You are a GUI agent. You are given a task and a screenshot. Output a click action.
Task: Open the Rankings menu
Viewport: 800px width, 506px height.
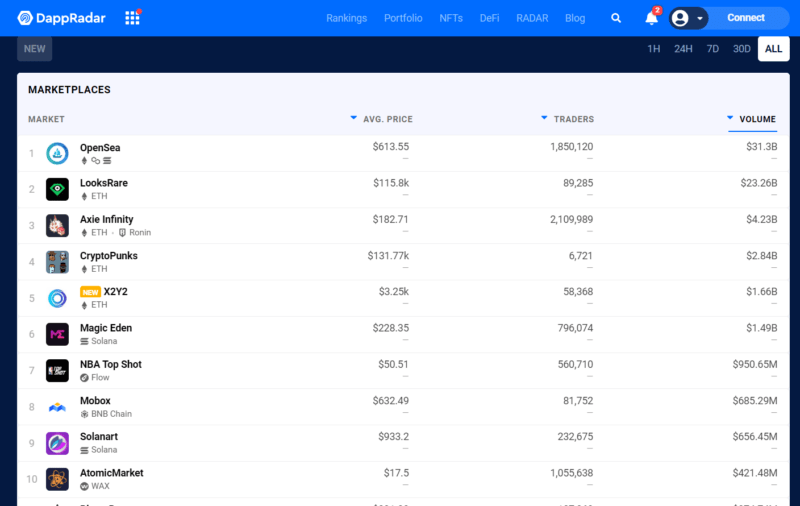[x=346, y=18]
